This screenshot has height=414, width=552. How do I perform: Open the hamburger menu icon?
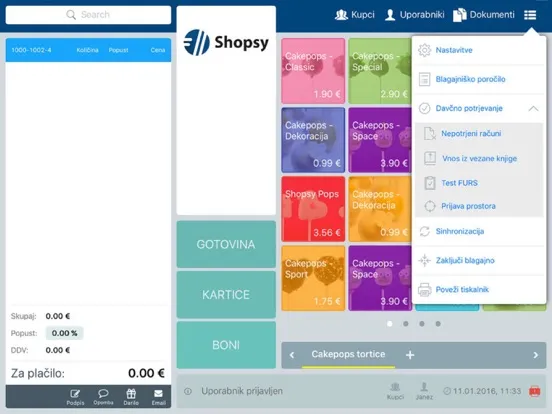(x=530, y=15)
